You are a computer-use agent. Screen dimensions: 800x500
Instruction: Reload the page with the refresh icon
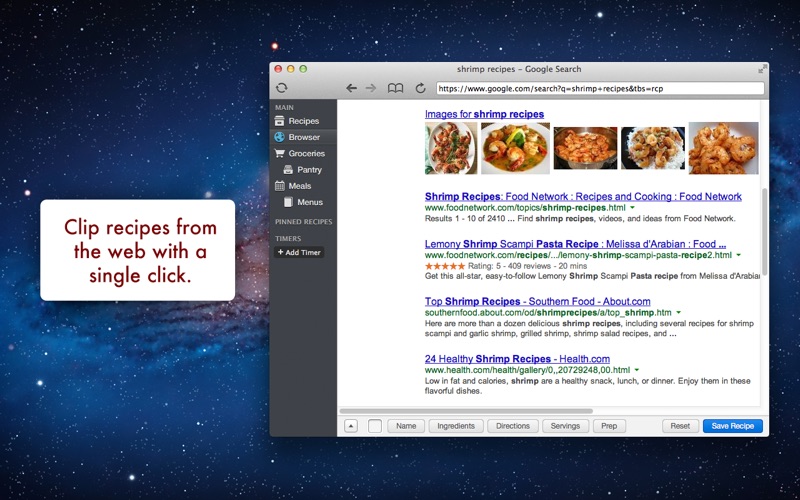coord(420,88)
